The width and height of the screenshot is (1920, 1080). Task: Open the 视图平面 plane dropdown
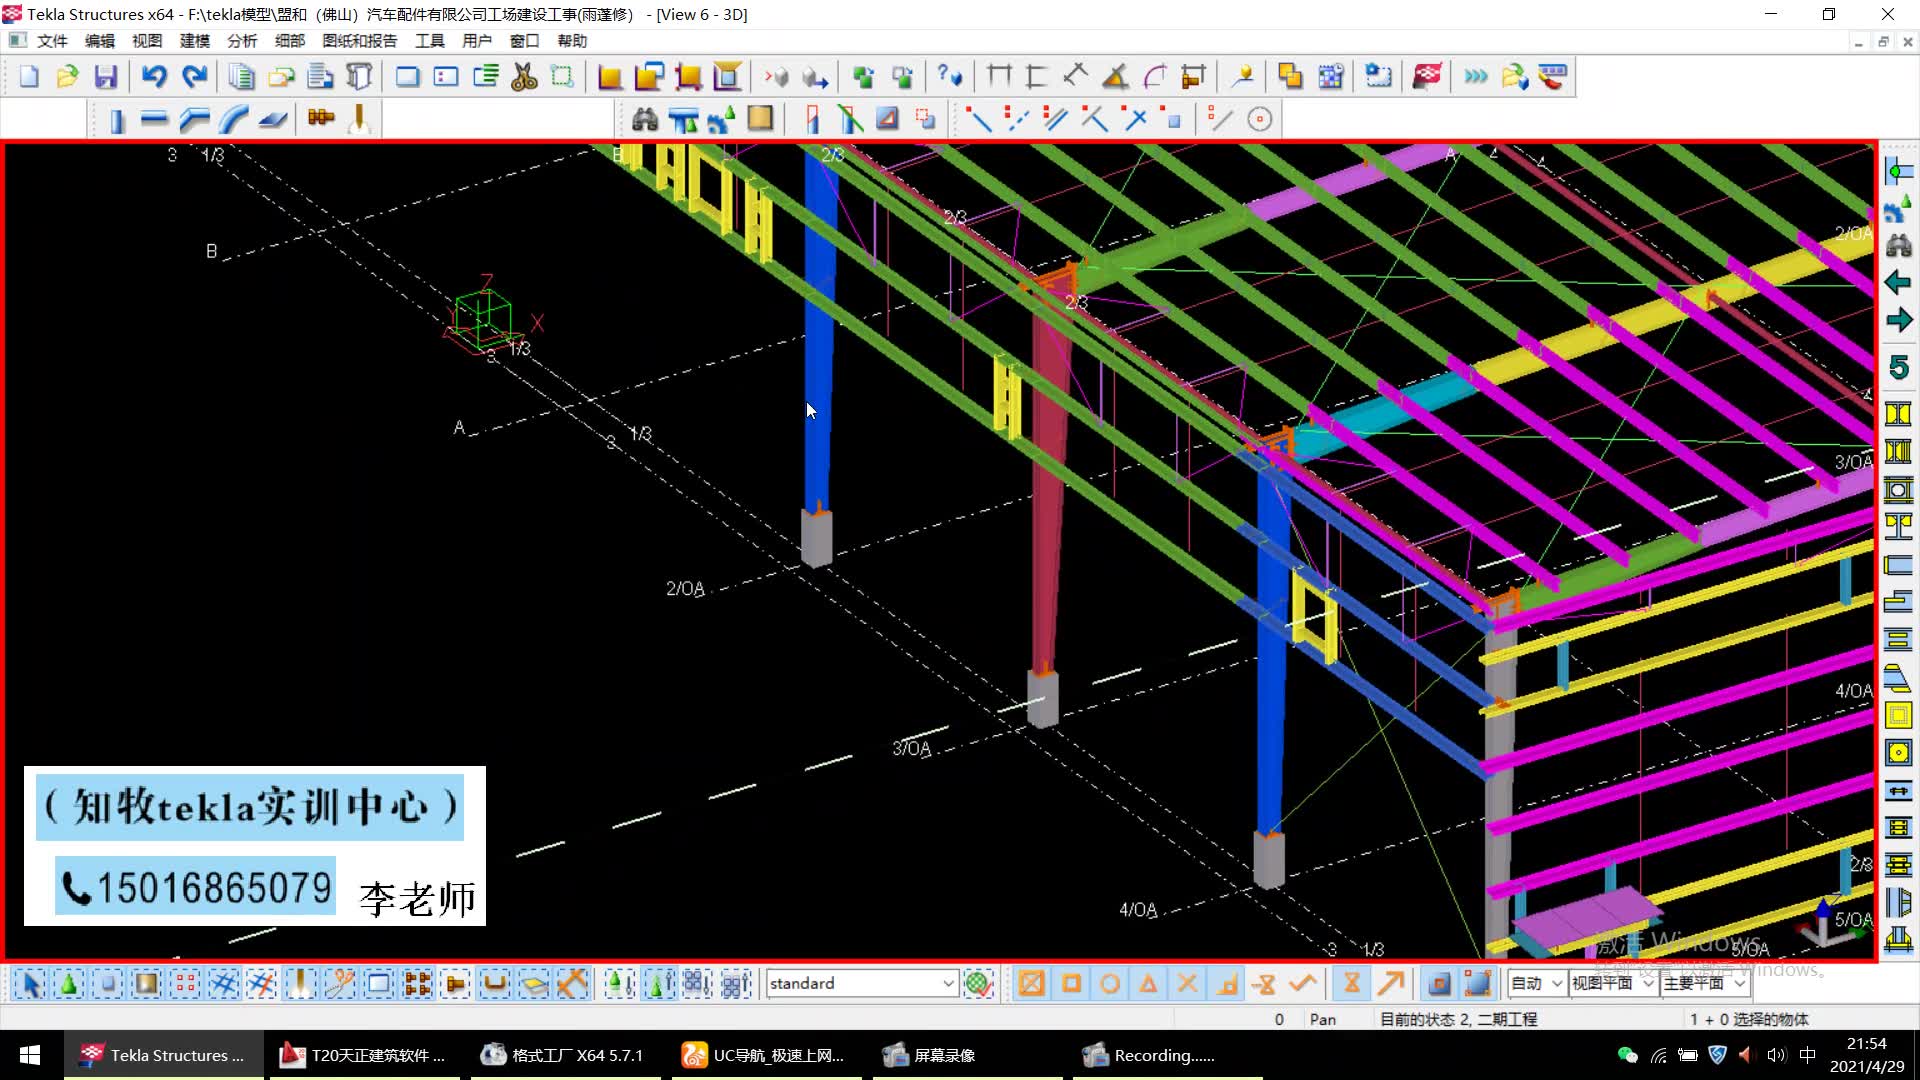coord(1647,984)
